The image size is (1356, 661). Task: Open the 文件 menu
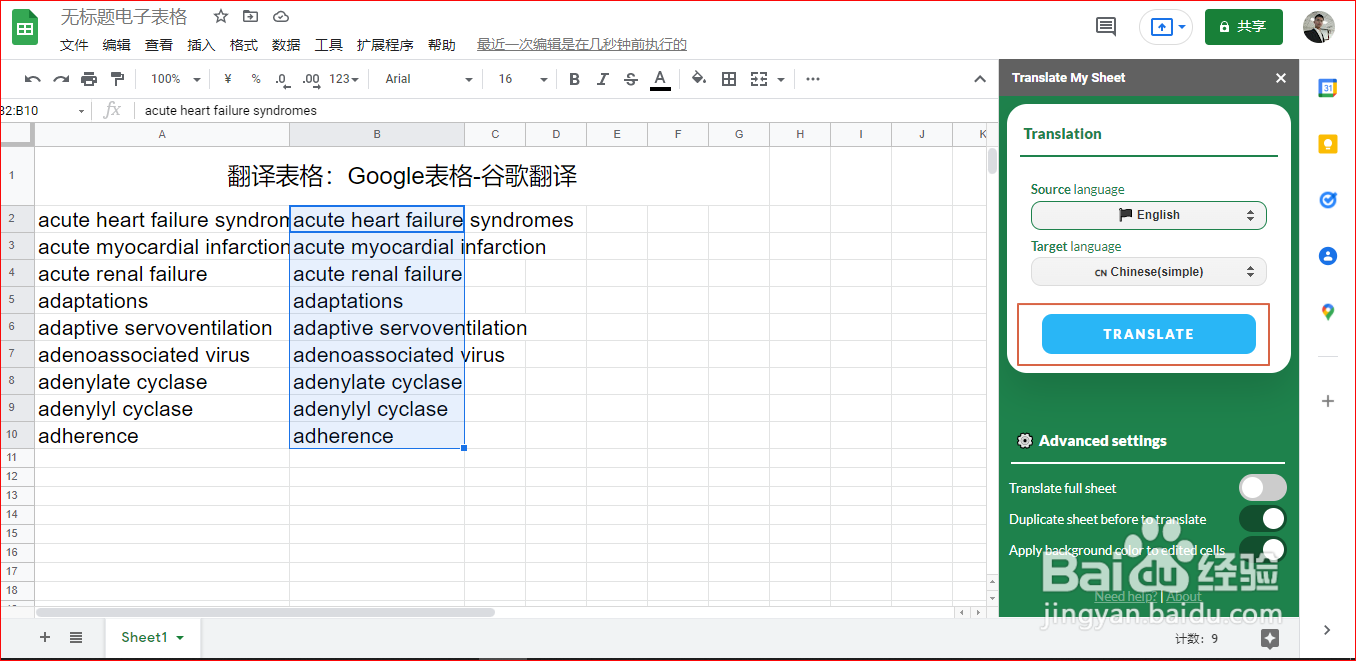click(74, 45)
